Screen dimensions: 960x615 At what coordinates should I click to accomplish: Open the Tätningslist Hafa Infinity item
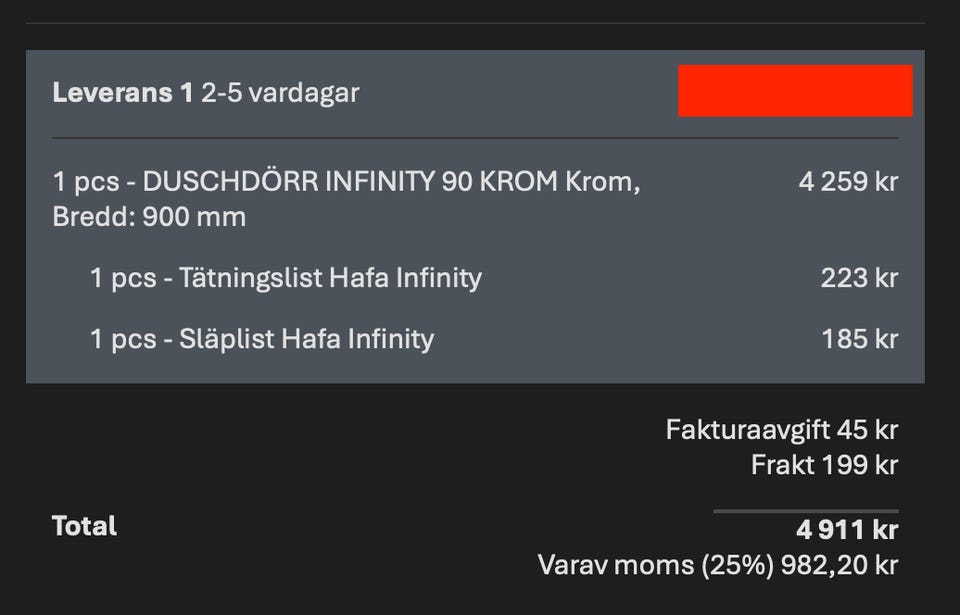(330, 277)
